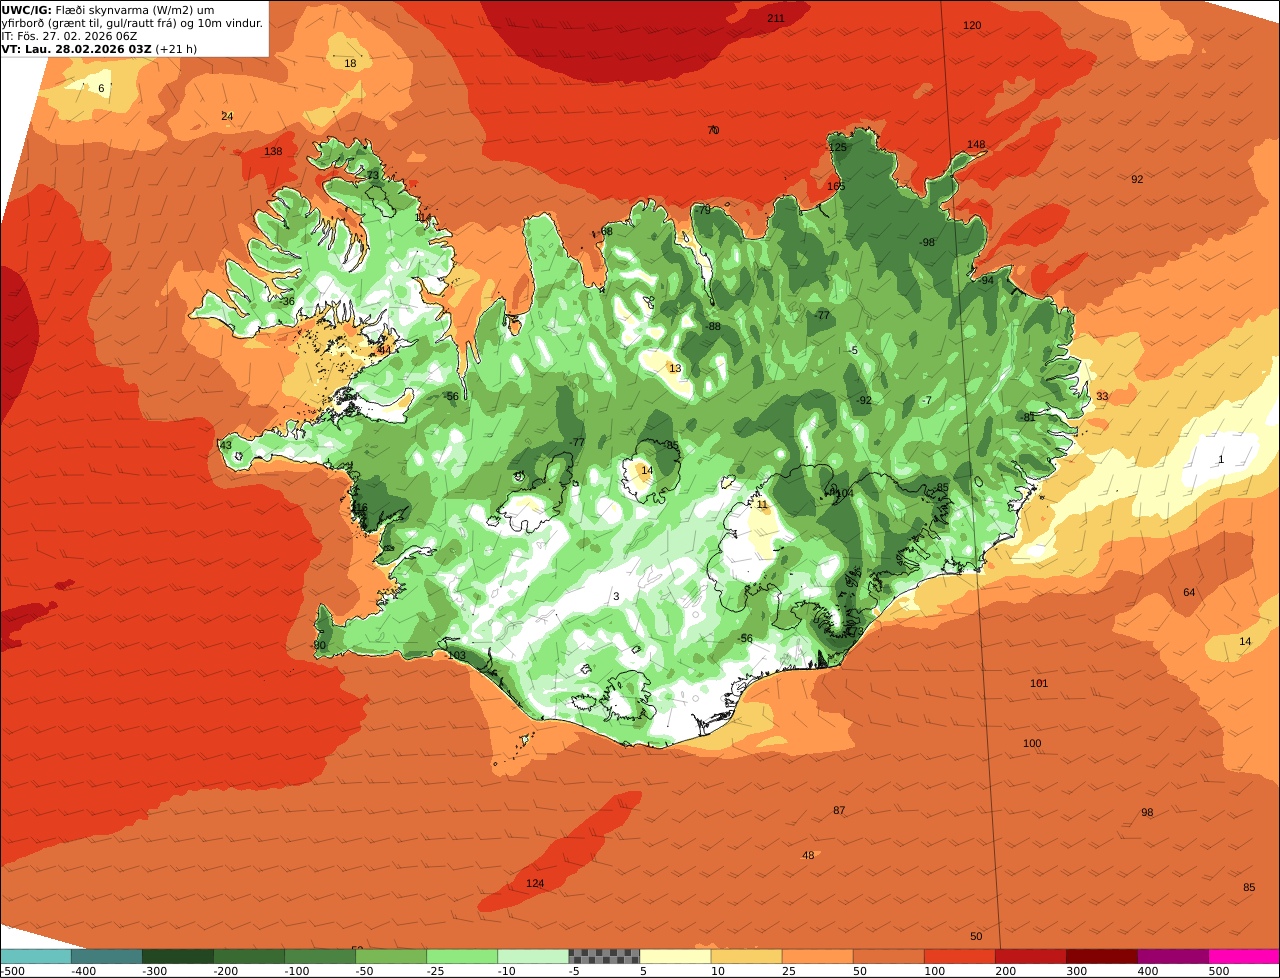Click the '124' value in the red streak

click(535, 883)
